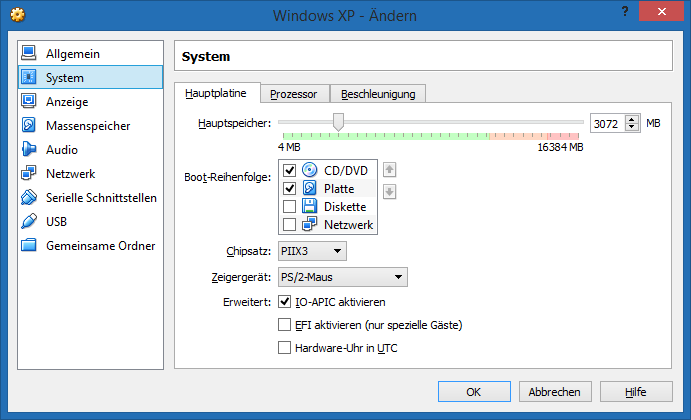
Task: Uncheck CD/DVD in boot order
Action: [290, 170]
